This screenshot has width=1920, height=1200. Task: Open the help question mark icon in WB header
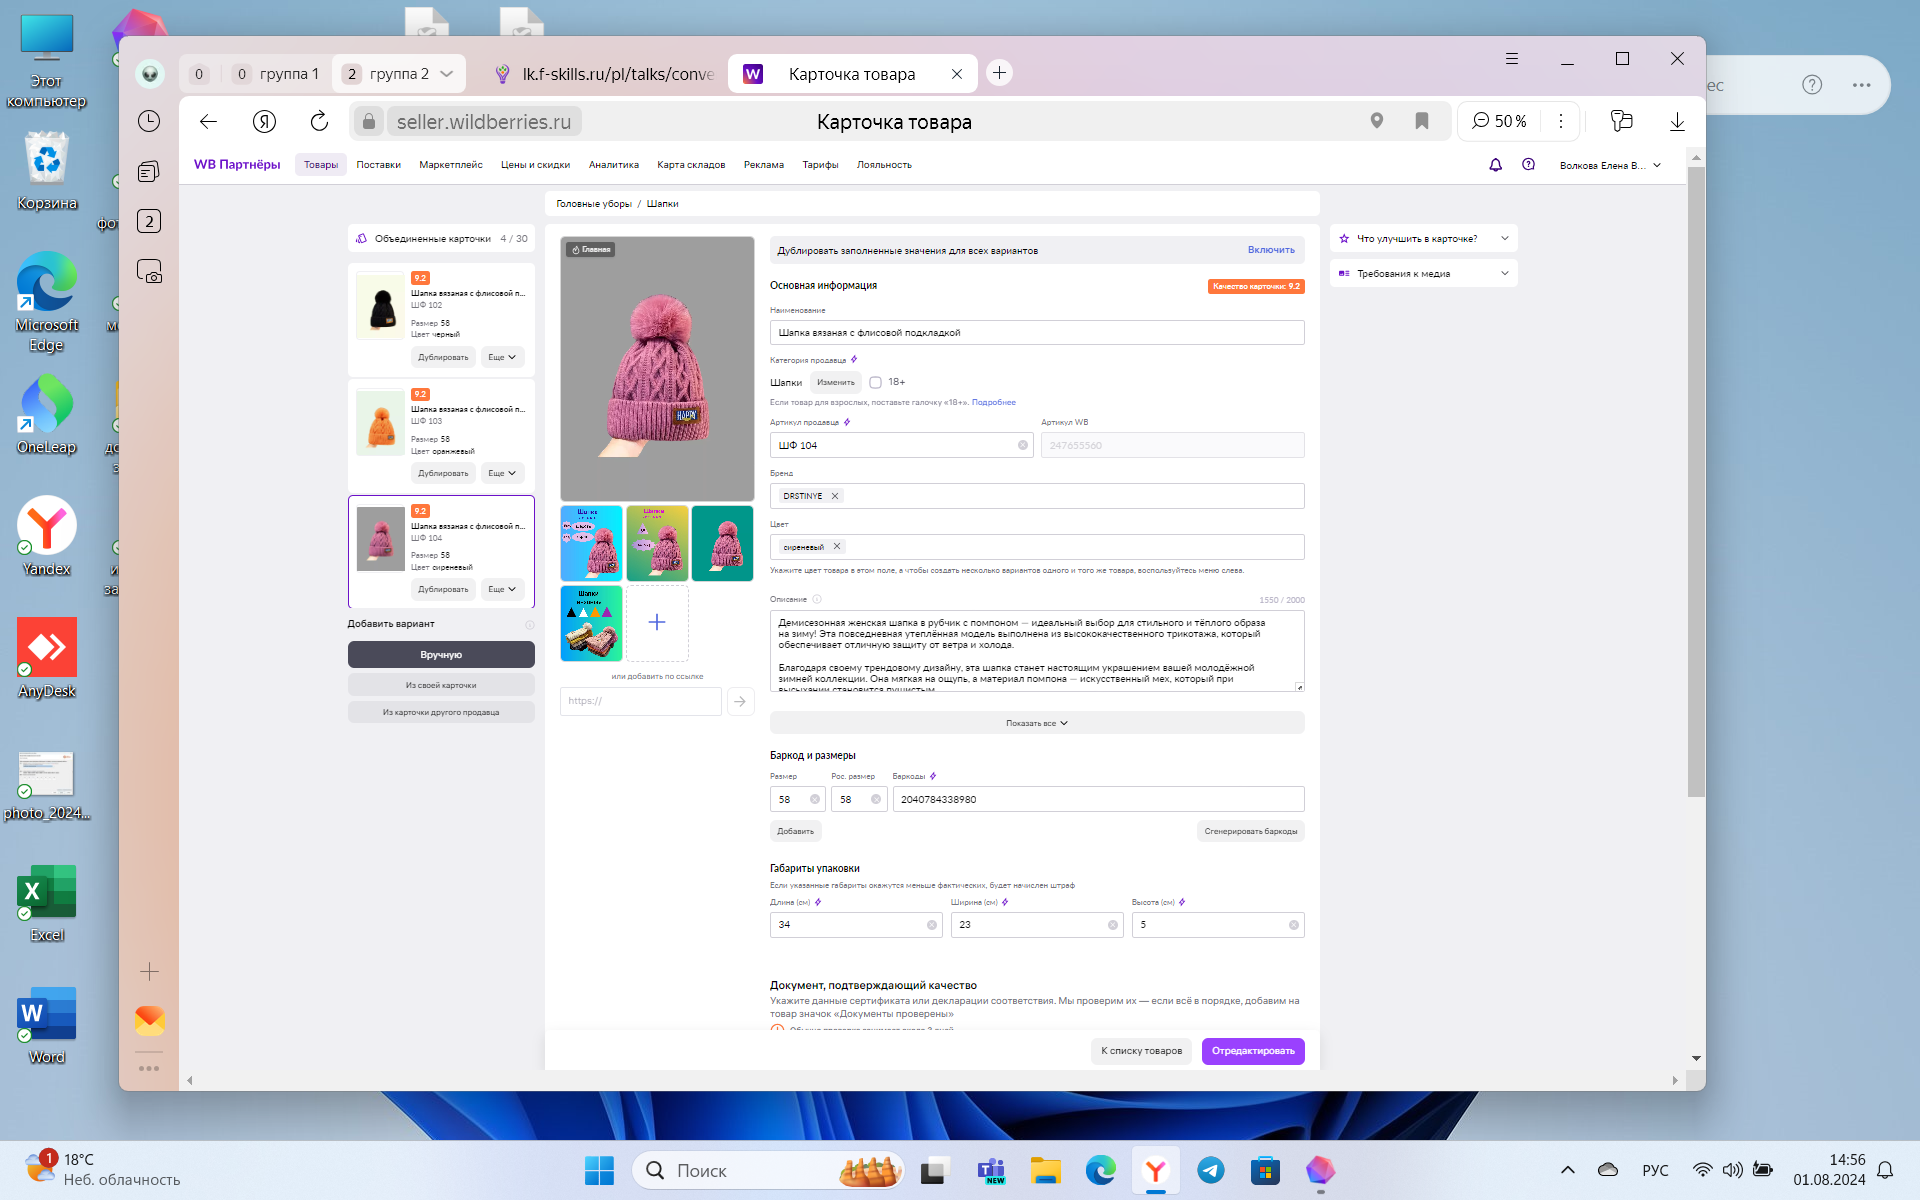pyautogui.click(x=1528, y=165)
